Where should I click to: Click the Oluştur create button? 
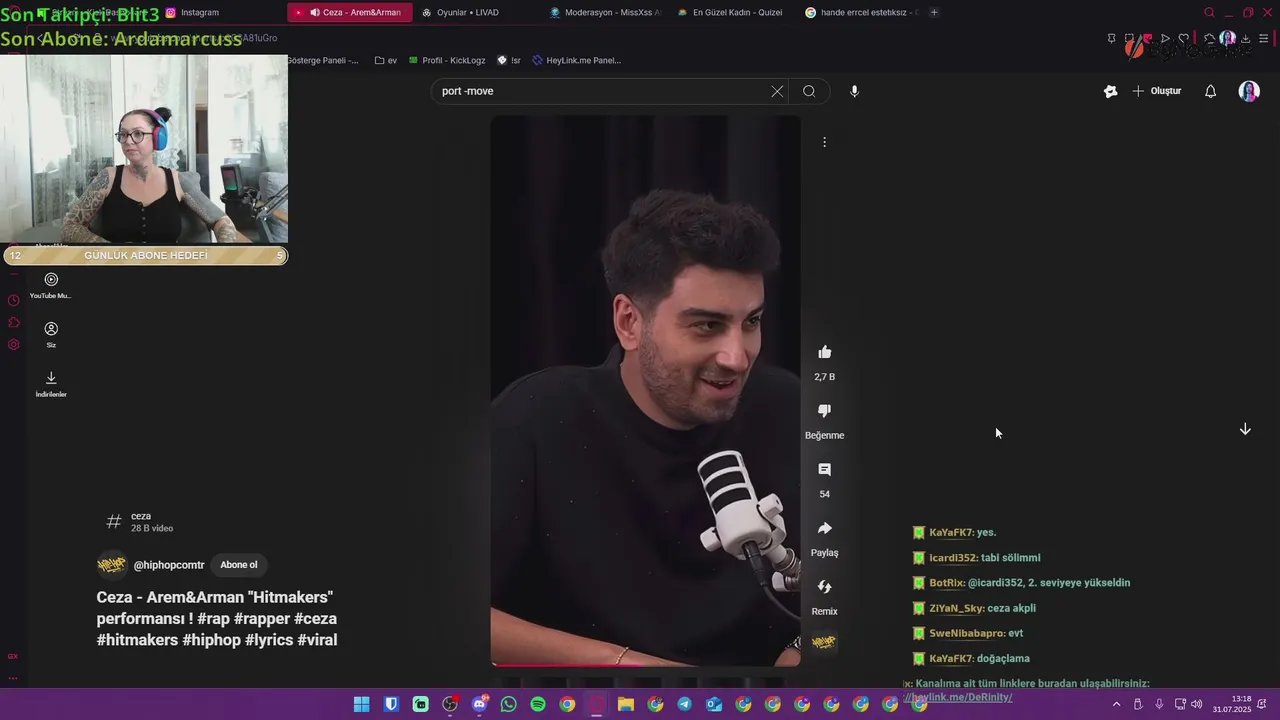pos(1156,91)
